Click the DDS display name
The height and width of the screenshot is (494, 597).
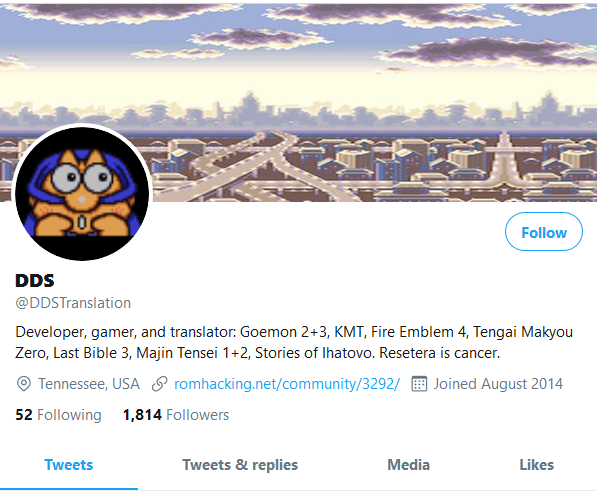tap(35, 281)
